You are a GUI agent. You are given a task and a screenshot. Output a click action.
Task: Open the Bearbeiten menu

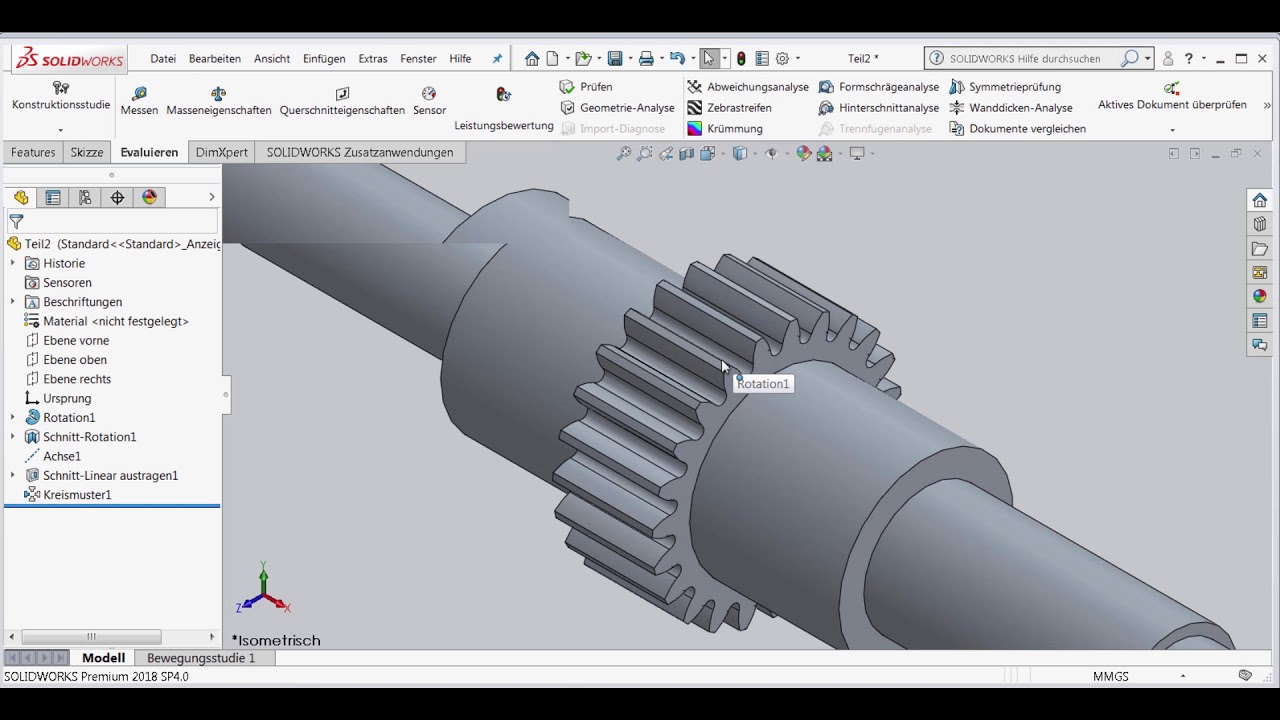215,59
